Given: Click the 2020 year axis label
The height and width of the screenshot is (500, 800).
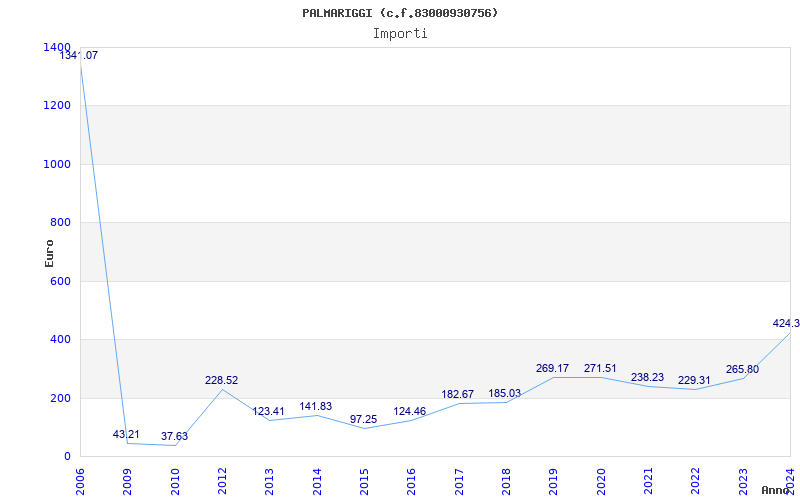Looking at the screenshot, I should tap(601, 482).
